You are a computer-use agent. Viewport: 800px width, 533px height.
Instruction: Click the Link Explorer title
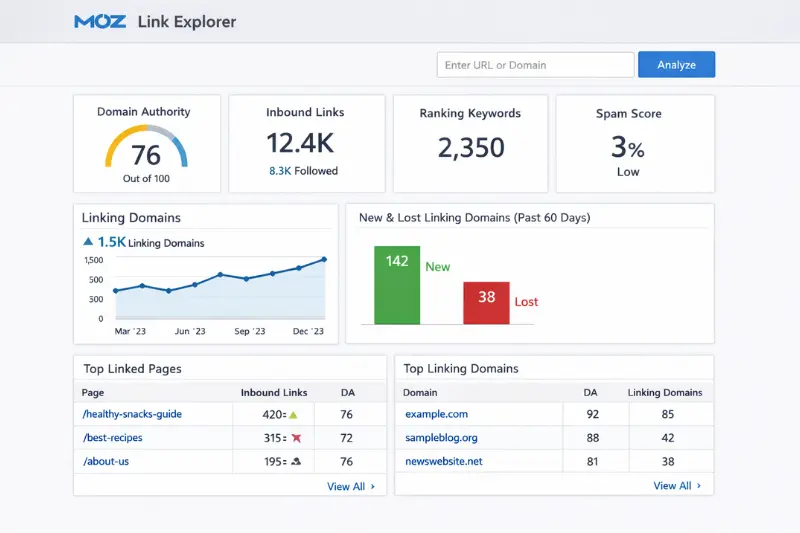[187, 22]
